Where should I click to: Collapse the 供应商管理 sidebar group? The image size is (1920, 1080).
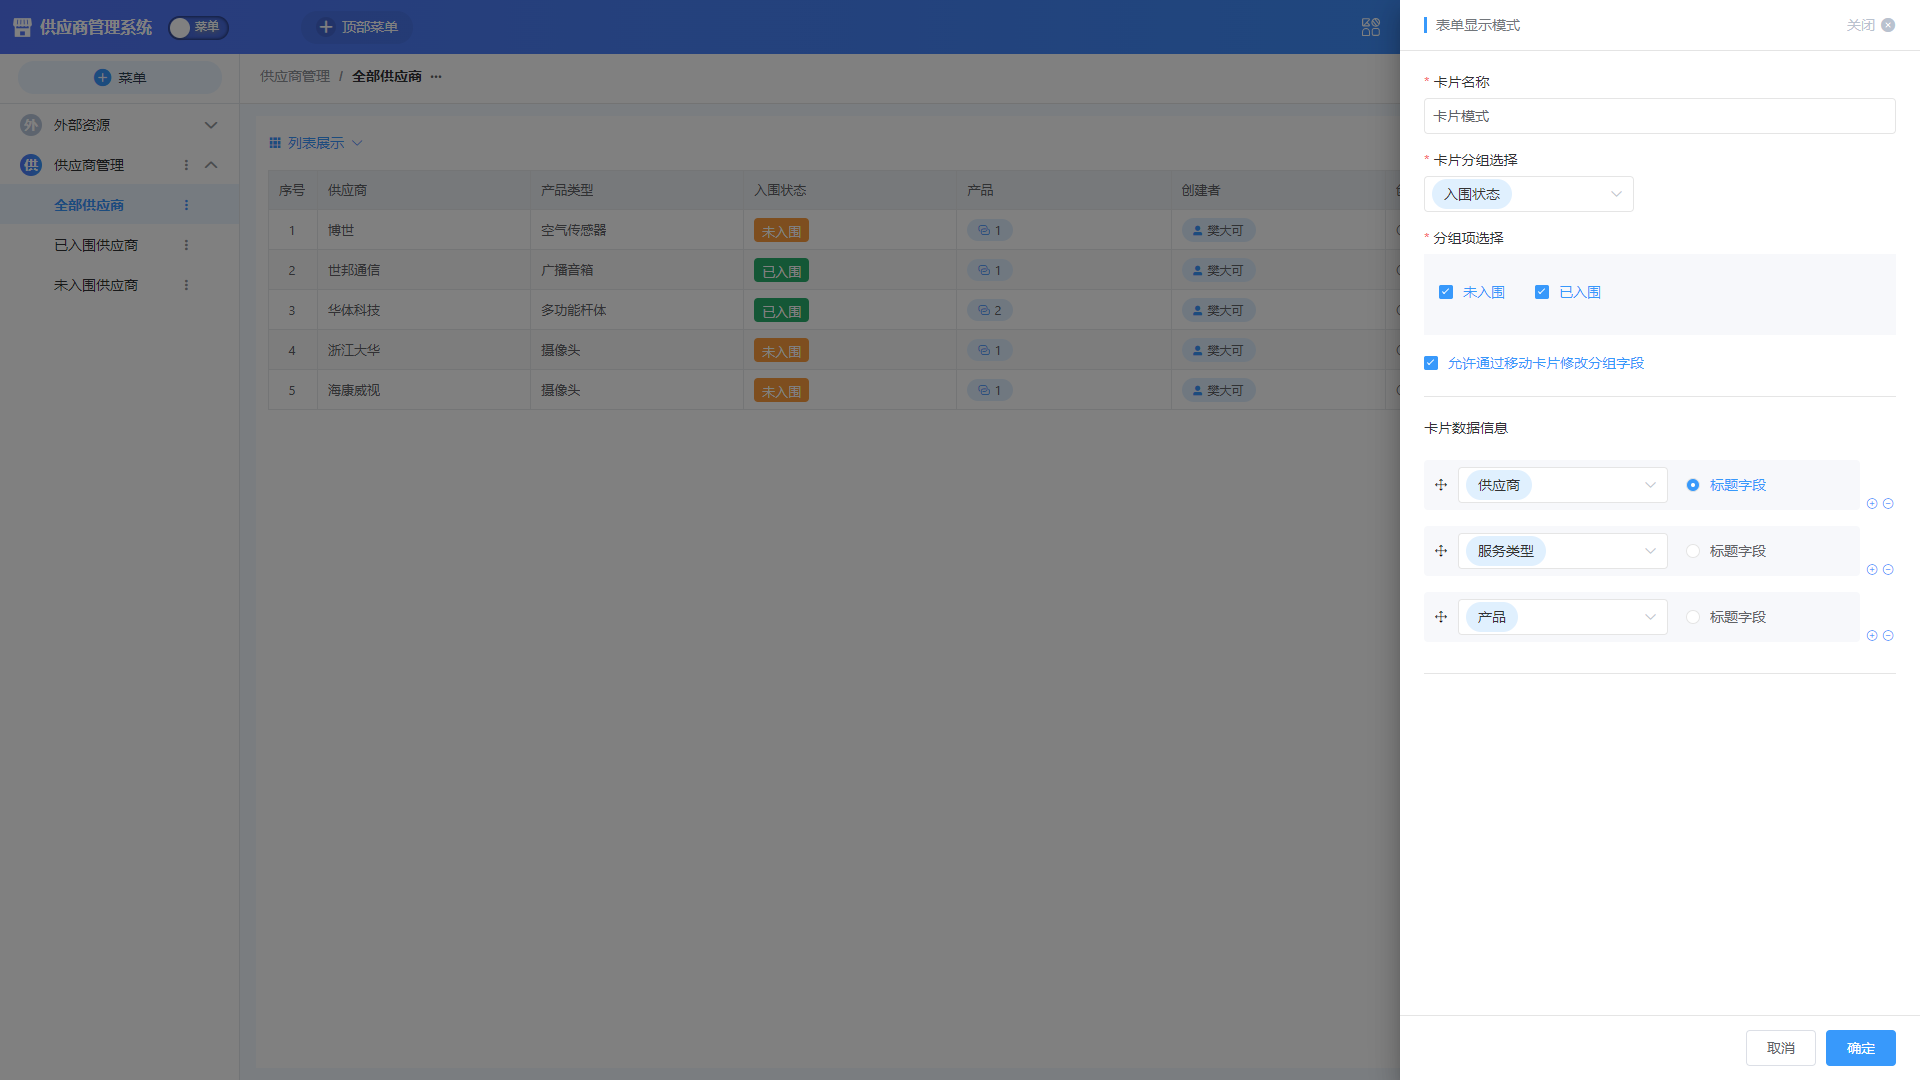click(x=211, y=165)
